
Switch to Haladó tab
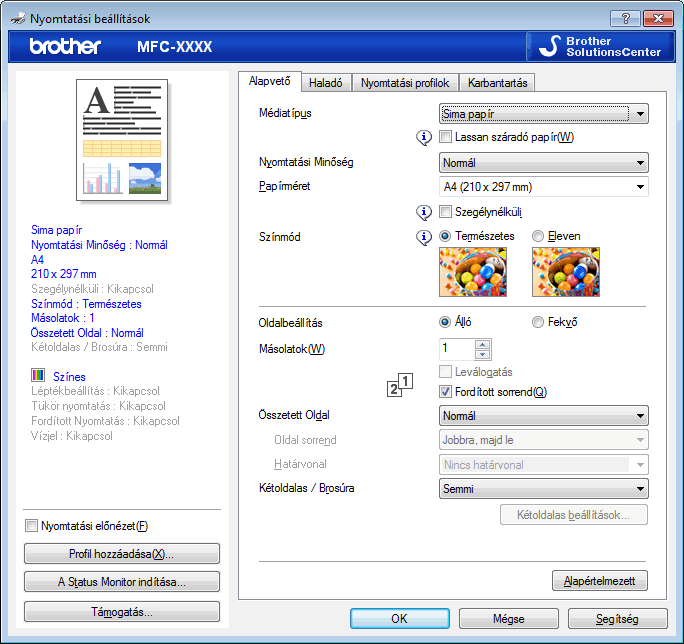(326, 82)
